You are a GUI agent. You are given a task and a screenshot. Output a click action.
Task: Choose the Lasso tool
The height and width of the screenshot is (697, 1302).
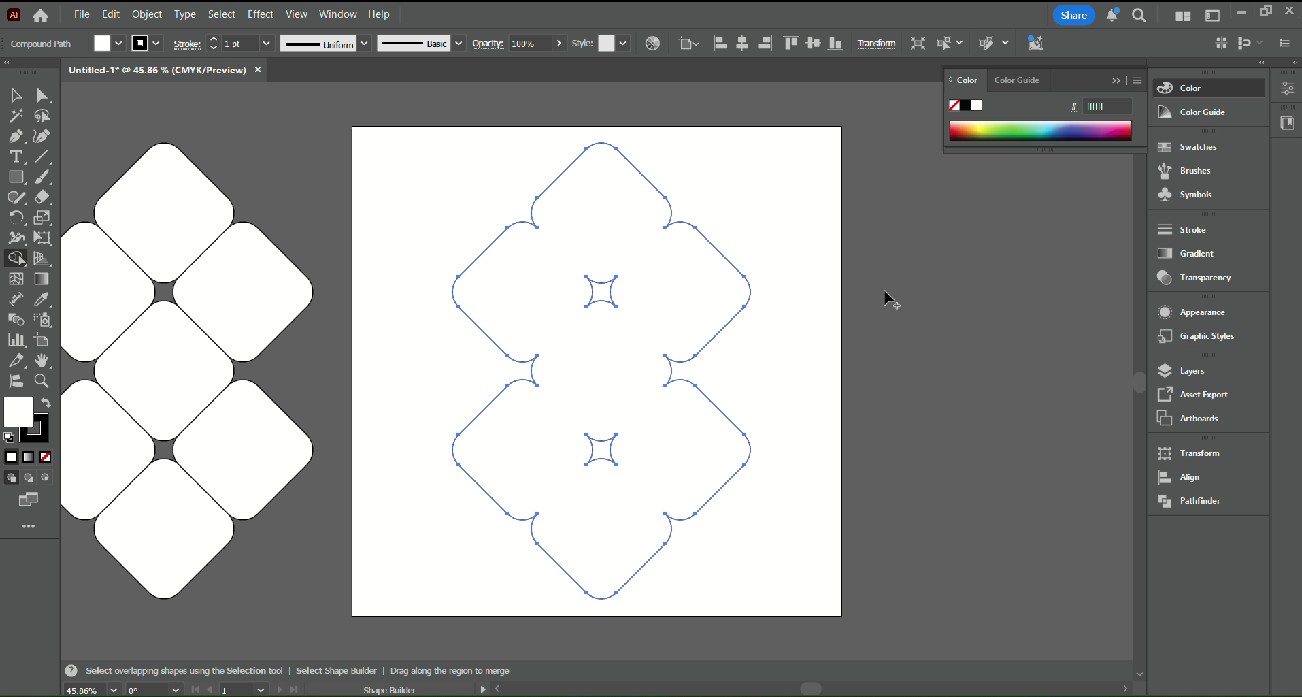point(42,116)
